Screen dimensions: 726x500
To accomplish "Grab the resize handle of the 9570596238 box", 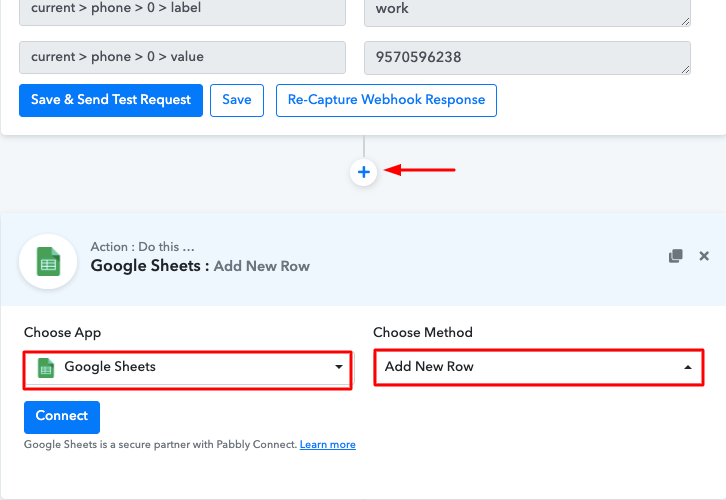I will [685, 69].
